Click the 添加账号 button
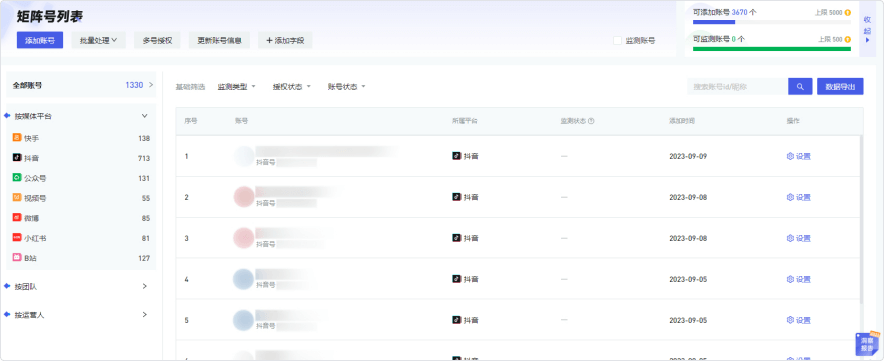 [x=39, y=40]
